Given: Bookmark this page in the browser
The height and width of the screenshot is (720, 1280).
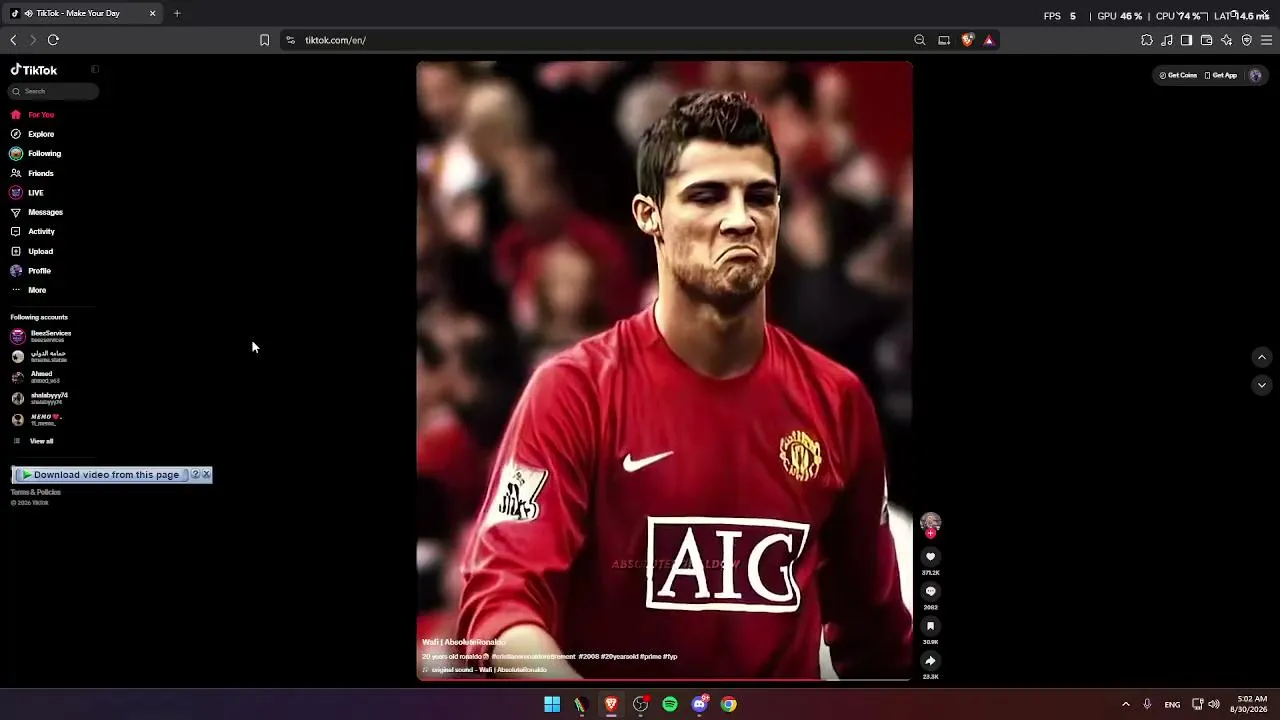Looking at the screenshot, I should tap(264, 40).
